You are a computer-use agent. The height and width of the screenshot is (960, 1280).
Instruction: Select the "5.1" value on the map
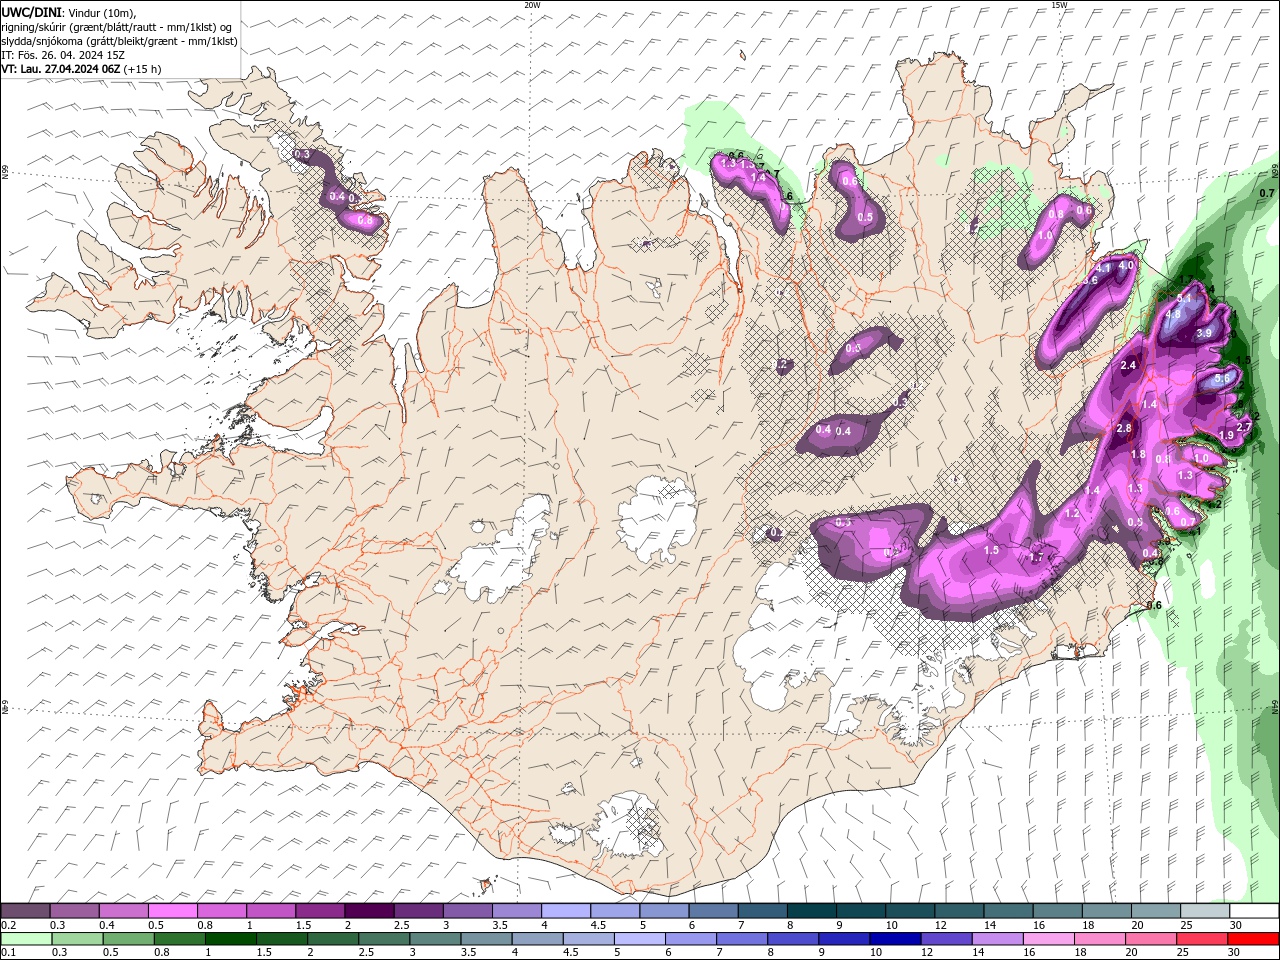(1184, 298)
